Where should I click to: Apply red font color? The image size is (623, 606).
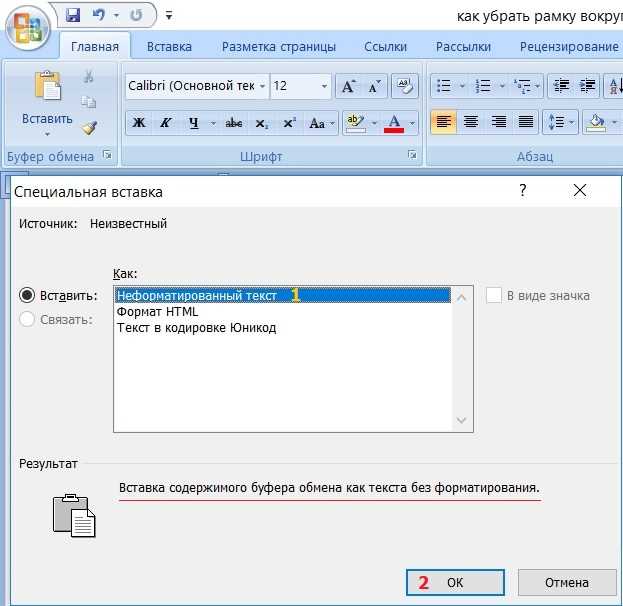point(394,123)
